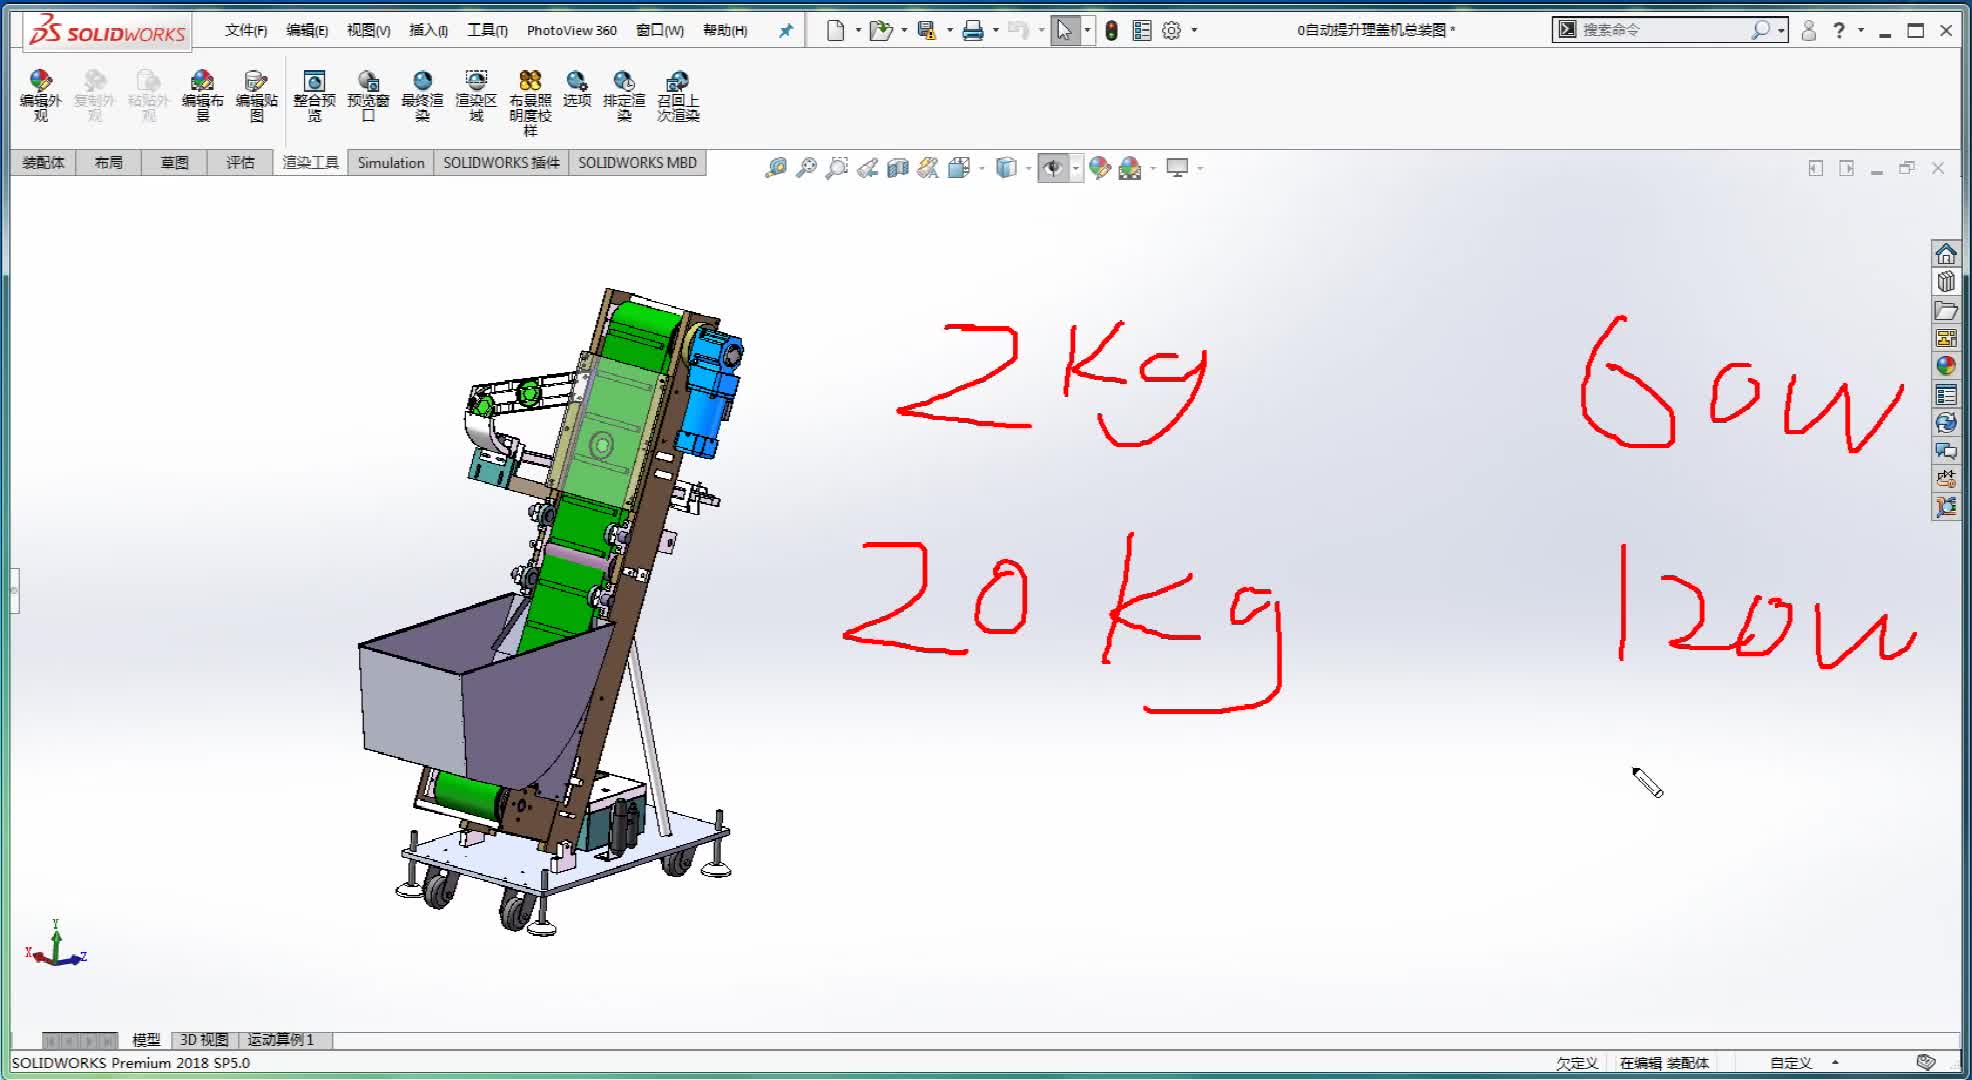Select the 运动算例1 bottom tab
Image resolution: width=1972 pixels, height=1080 pixels.
(x=280, y=1040)
